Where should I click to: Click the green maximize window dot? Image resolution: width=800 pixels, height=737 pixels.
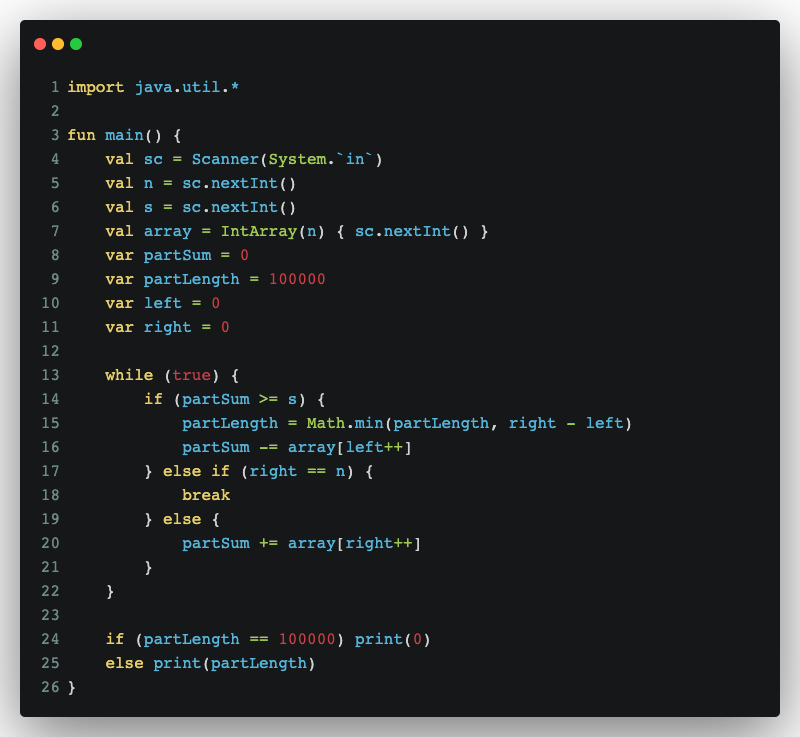click(76, 44)
